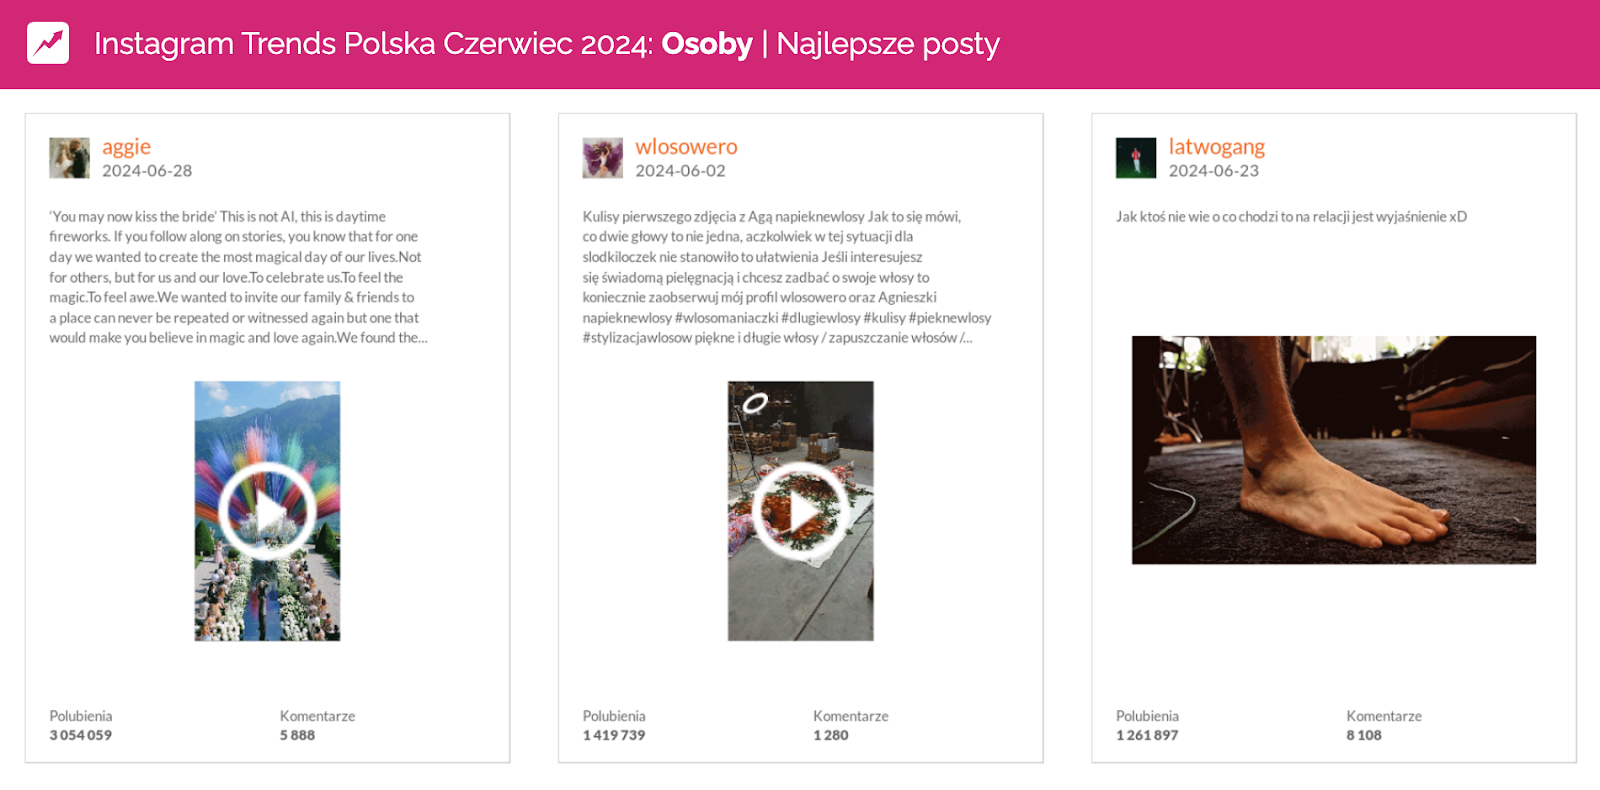
Task: Click the trending arrow logo icon
Action: 48,43
